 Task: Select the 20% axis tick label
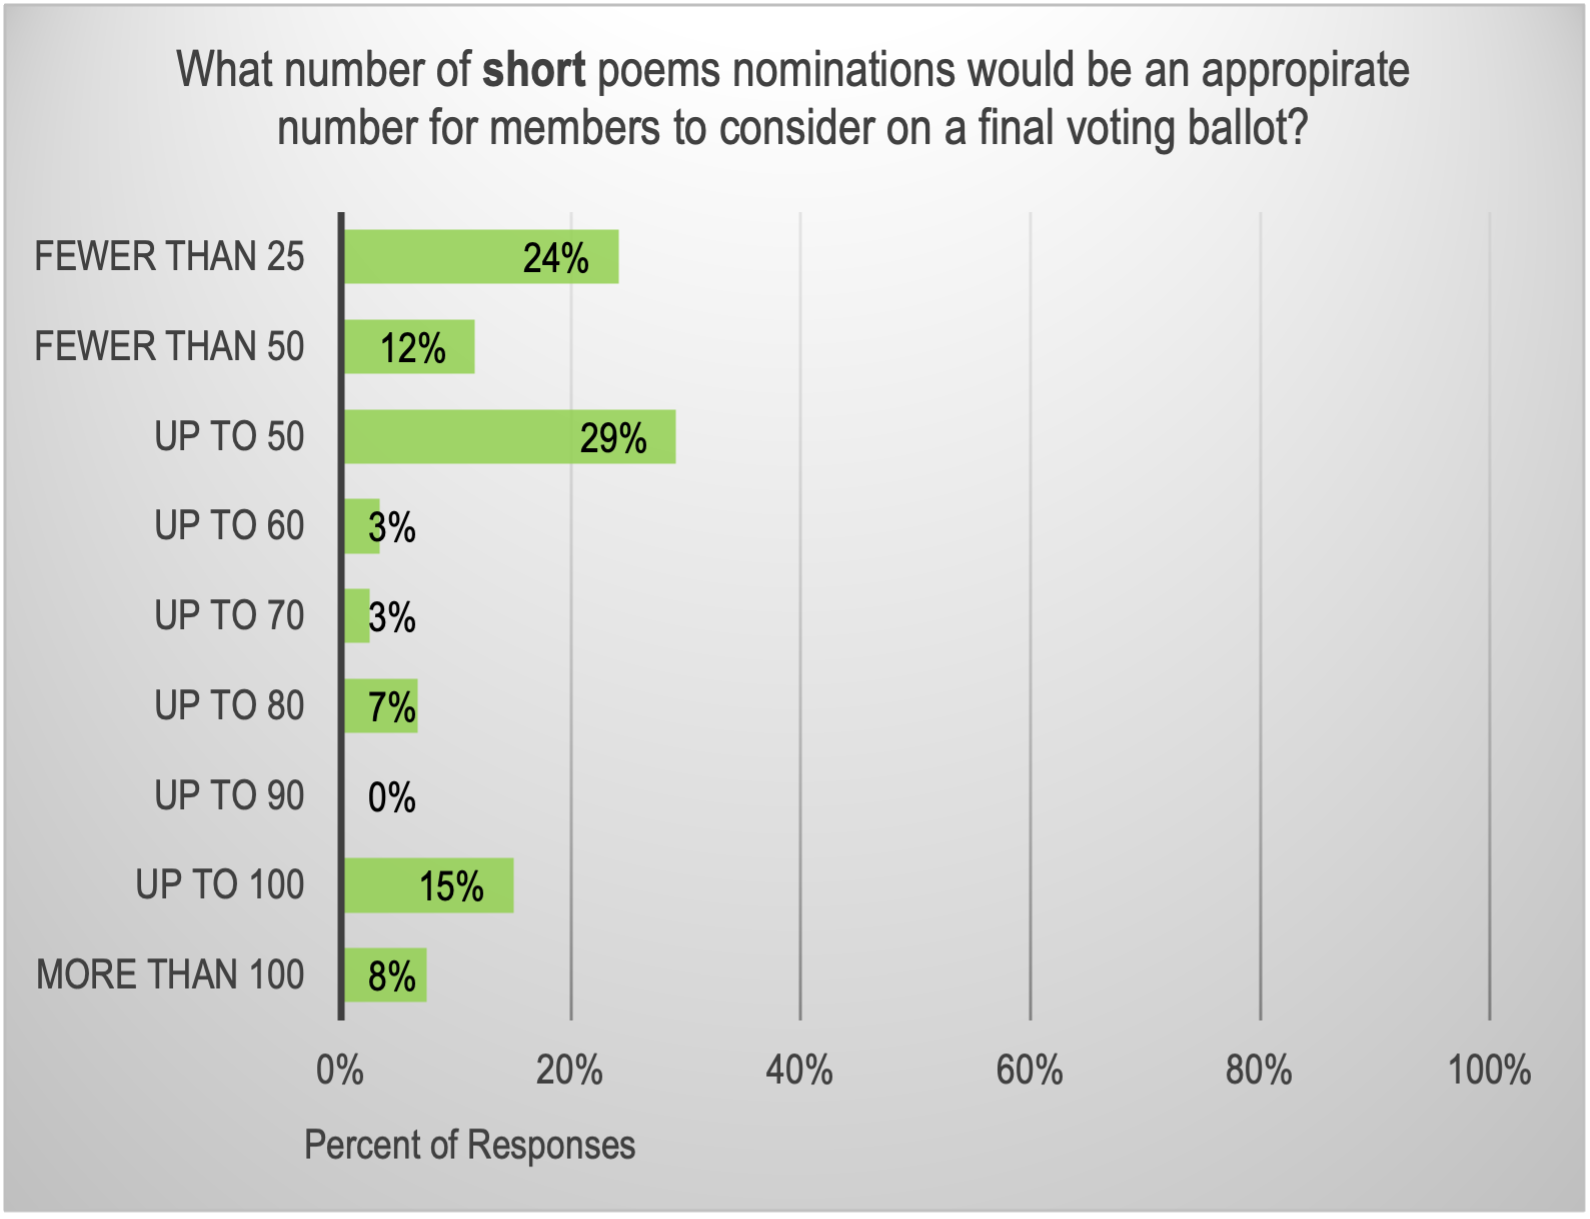569,1071
